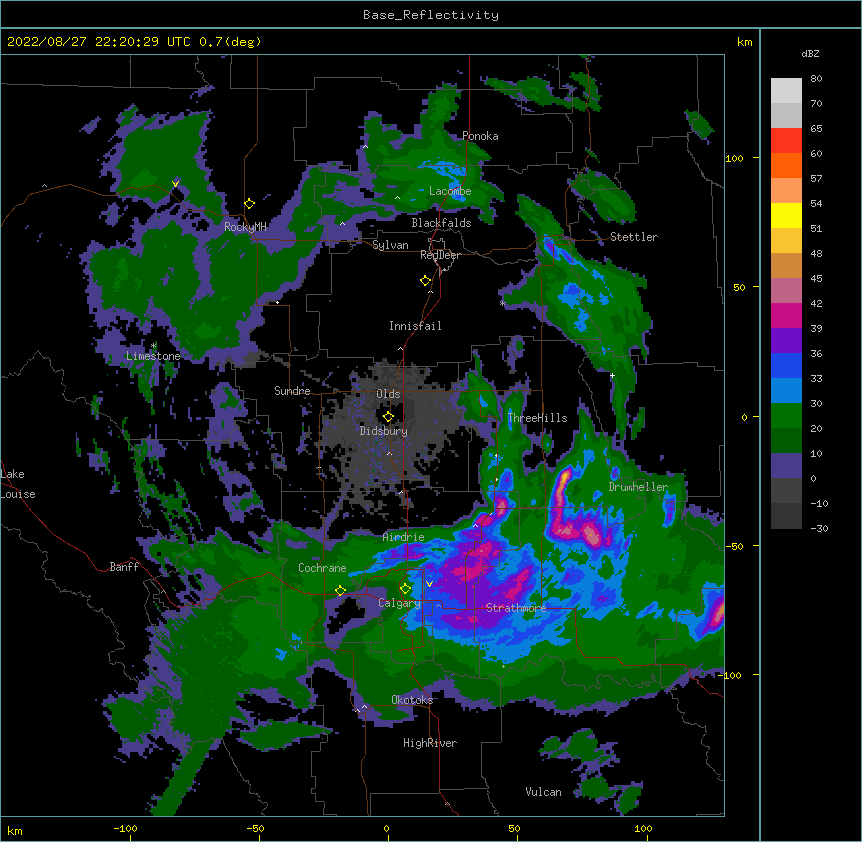Click the bright green 30-20 dBZ swatch
Image resolution: width=862 pixels, height=842 pixels.
pyautogui.click(x=786, y=416)
